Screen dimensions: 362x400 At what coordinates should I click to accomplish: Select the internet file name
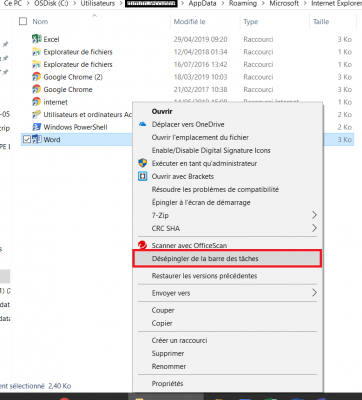point(55,102)
